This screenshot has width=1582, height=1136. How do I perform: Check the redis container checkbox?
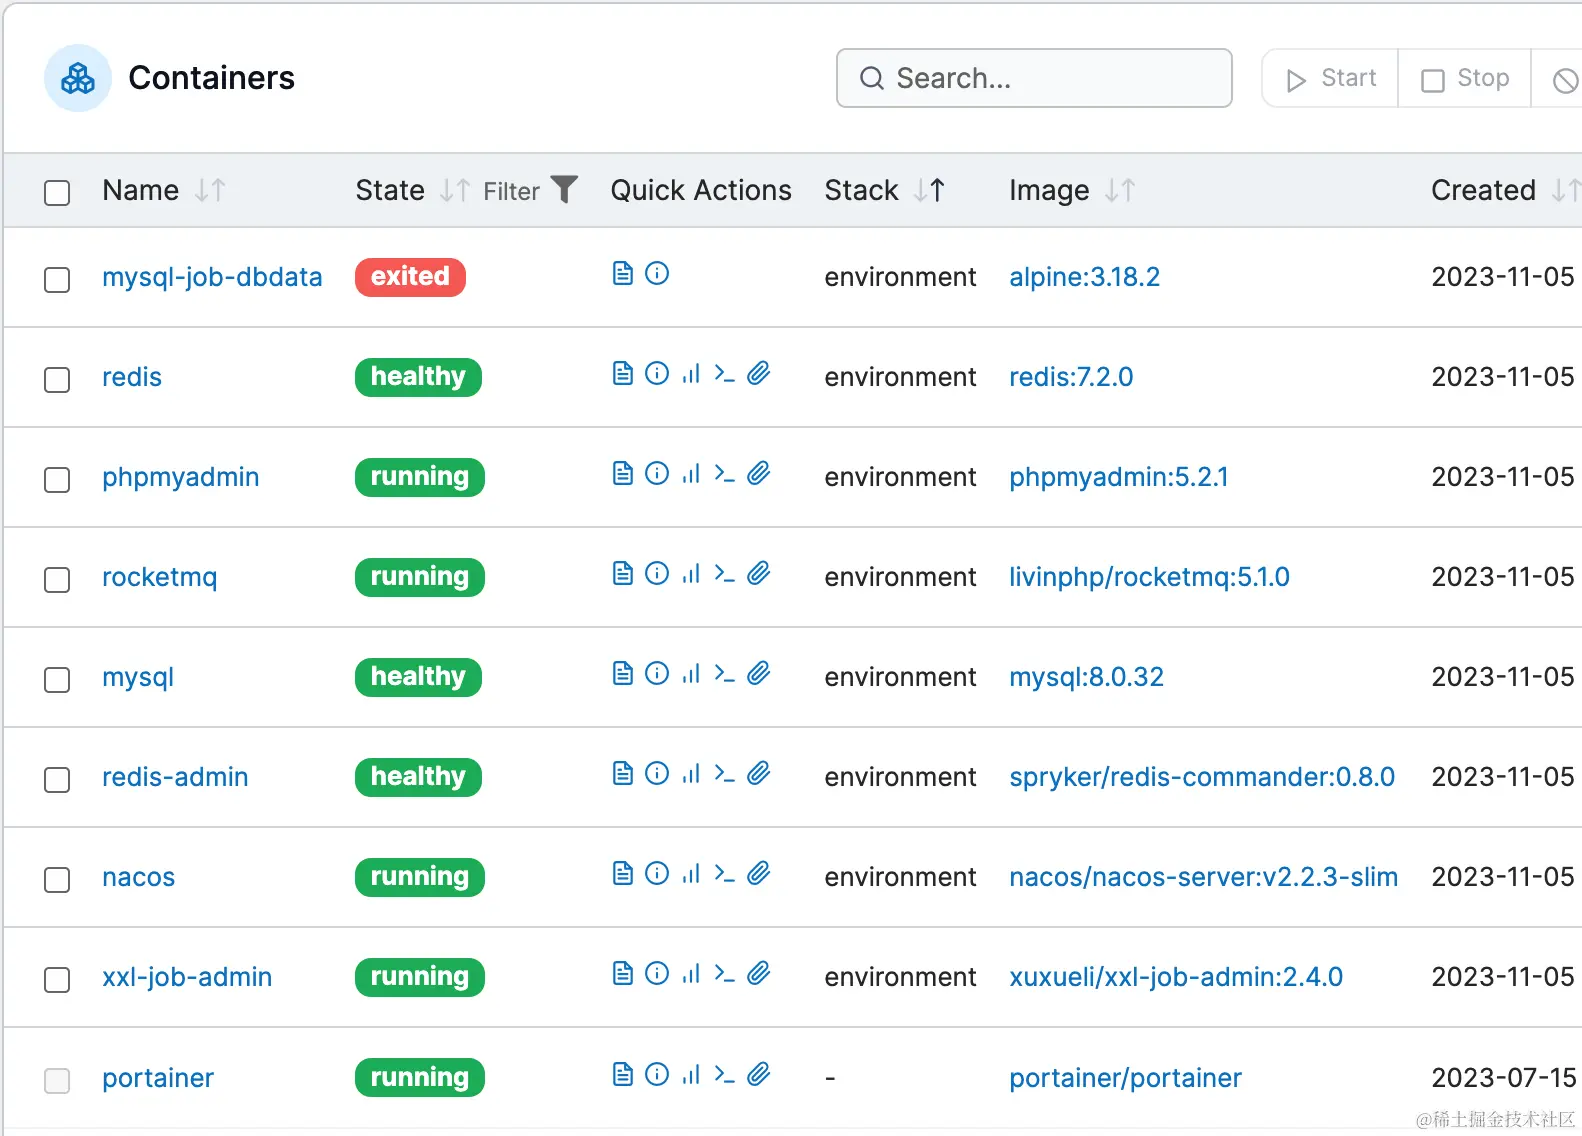57,379
